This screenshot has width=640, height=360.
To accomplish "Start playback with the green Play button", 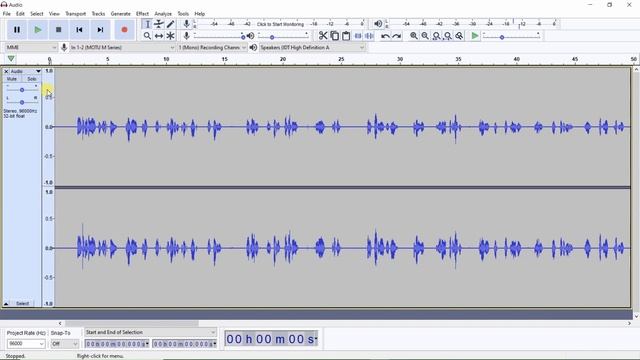I will coord(38,30).
